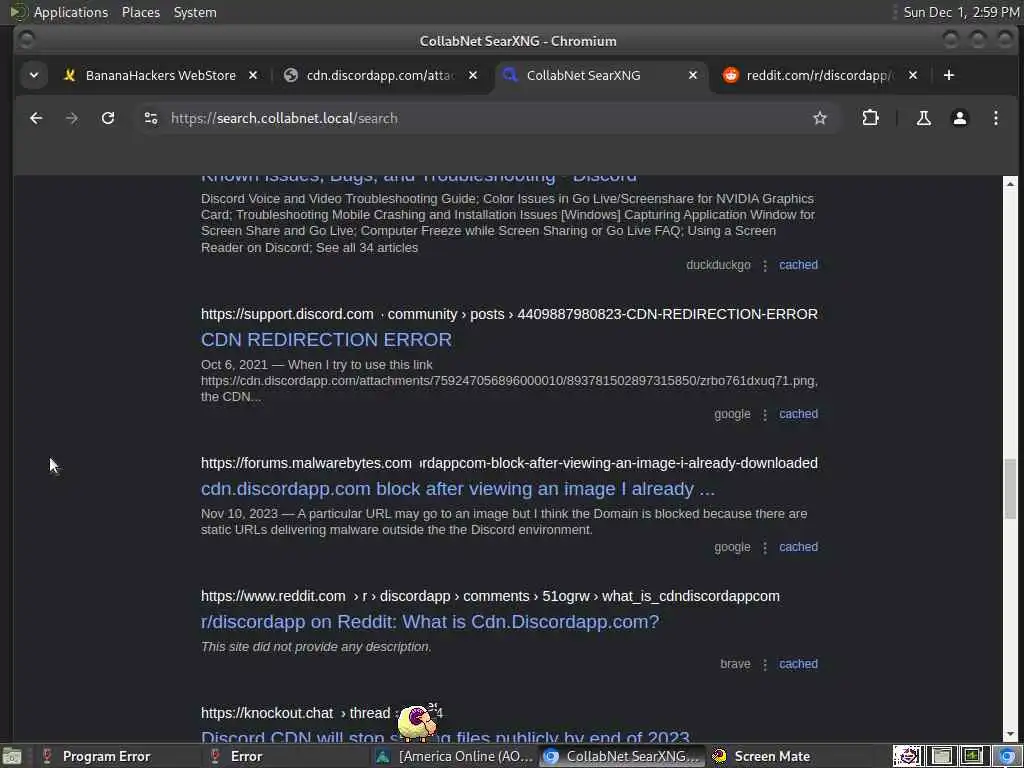Reload the current search page
1024x768 pixels.
108,118
